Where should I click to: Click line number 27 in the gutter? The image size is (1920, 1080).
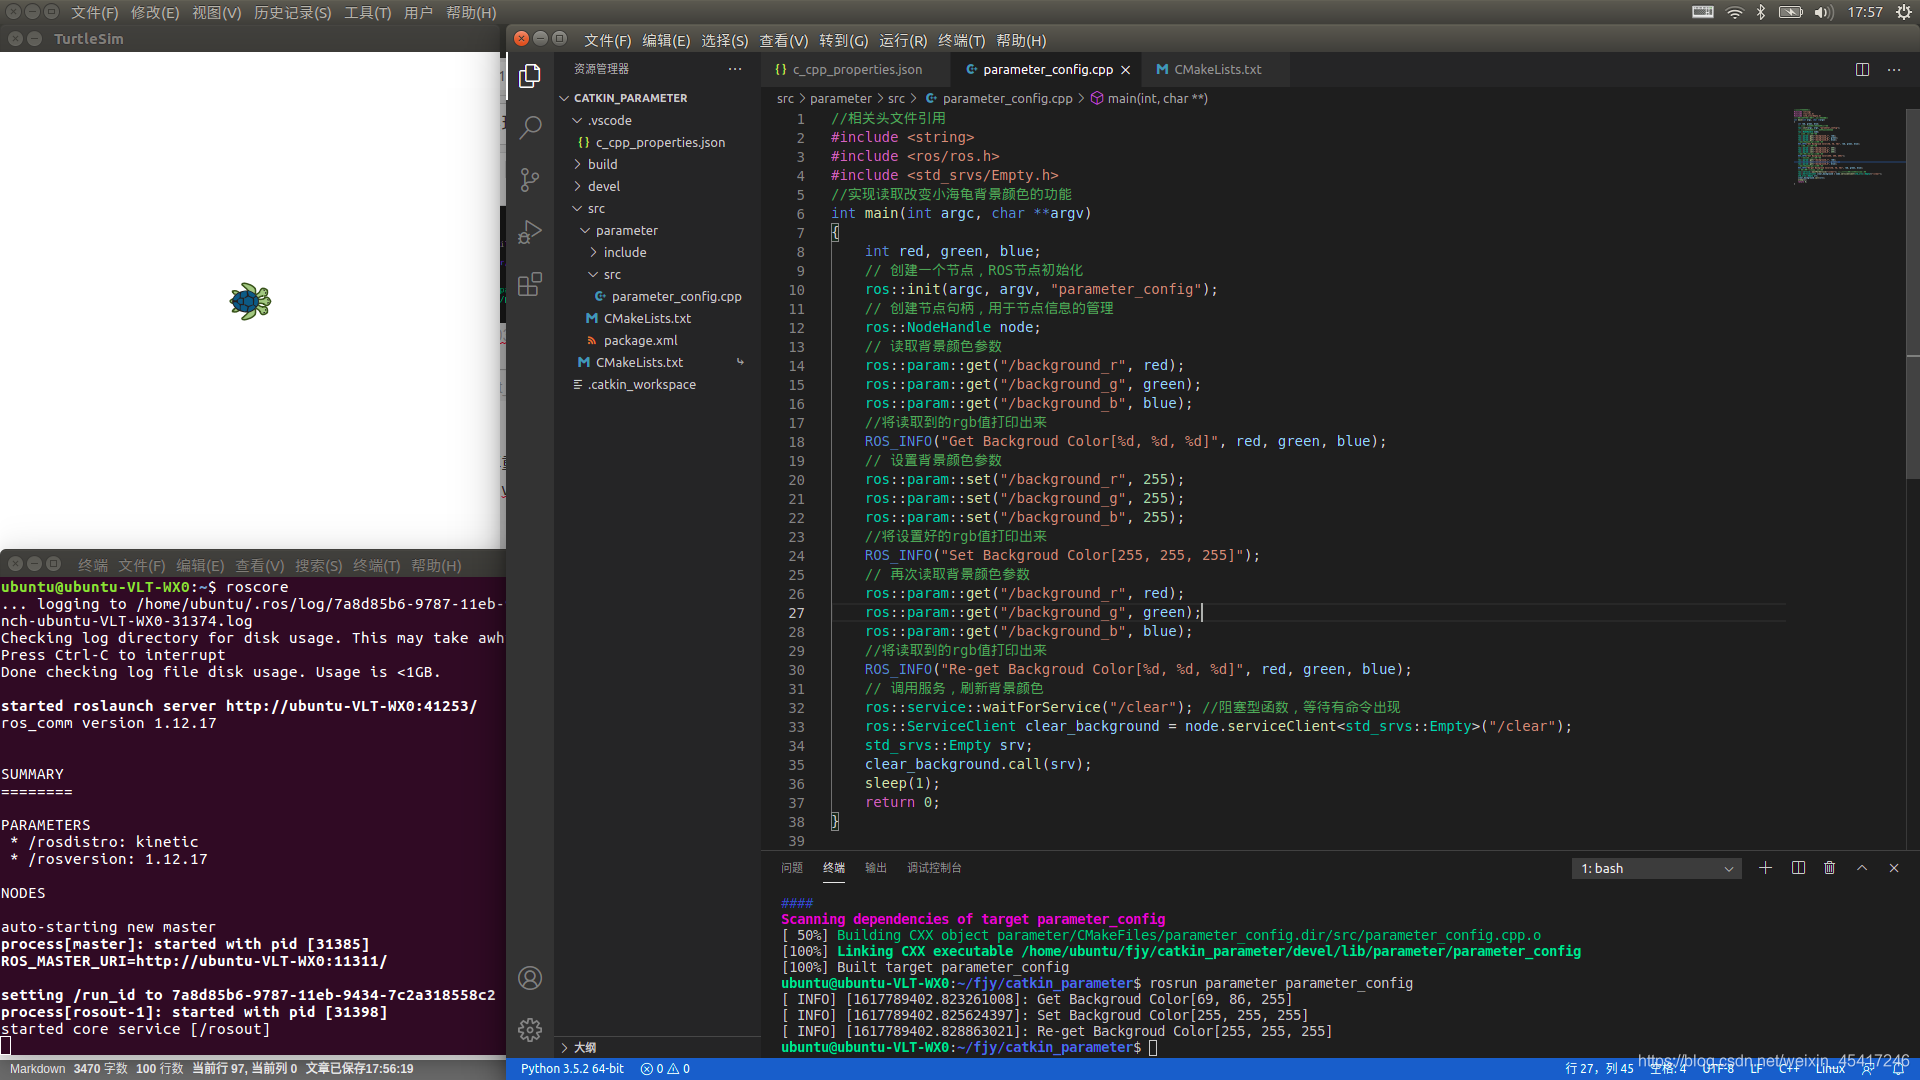796,613
